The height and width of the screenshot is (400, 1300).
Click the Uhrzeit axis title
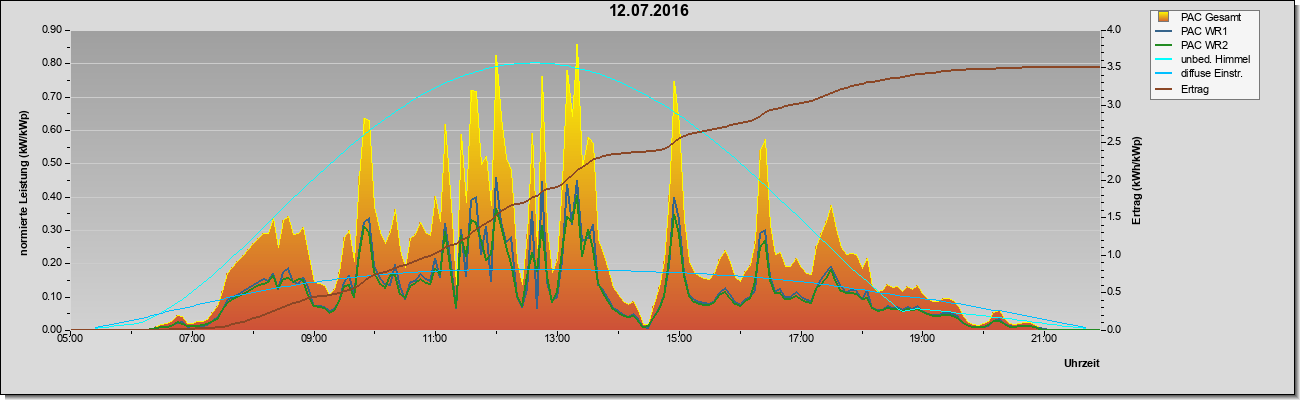click(x=1082, y=364)
